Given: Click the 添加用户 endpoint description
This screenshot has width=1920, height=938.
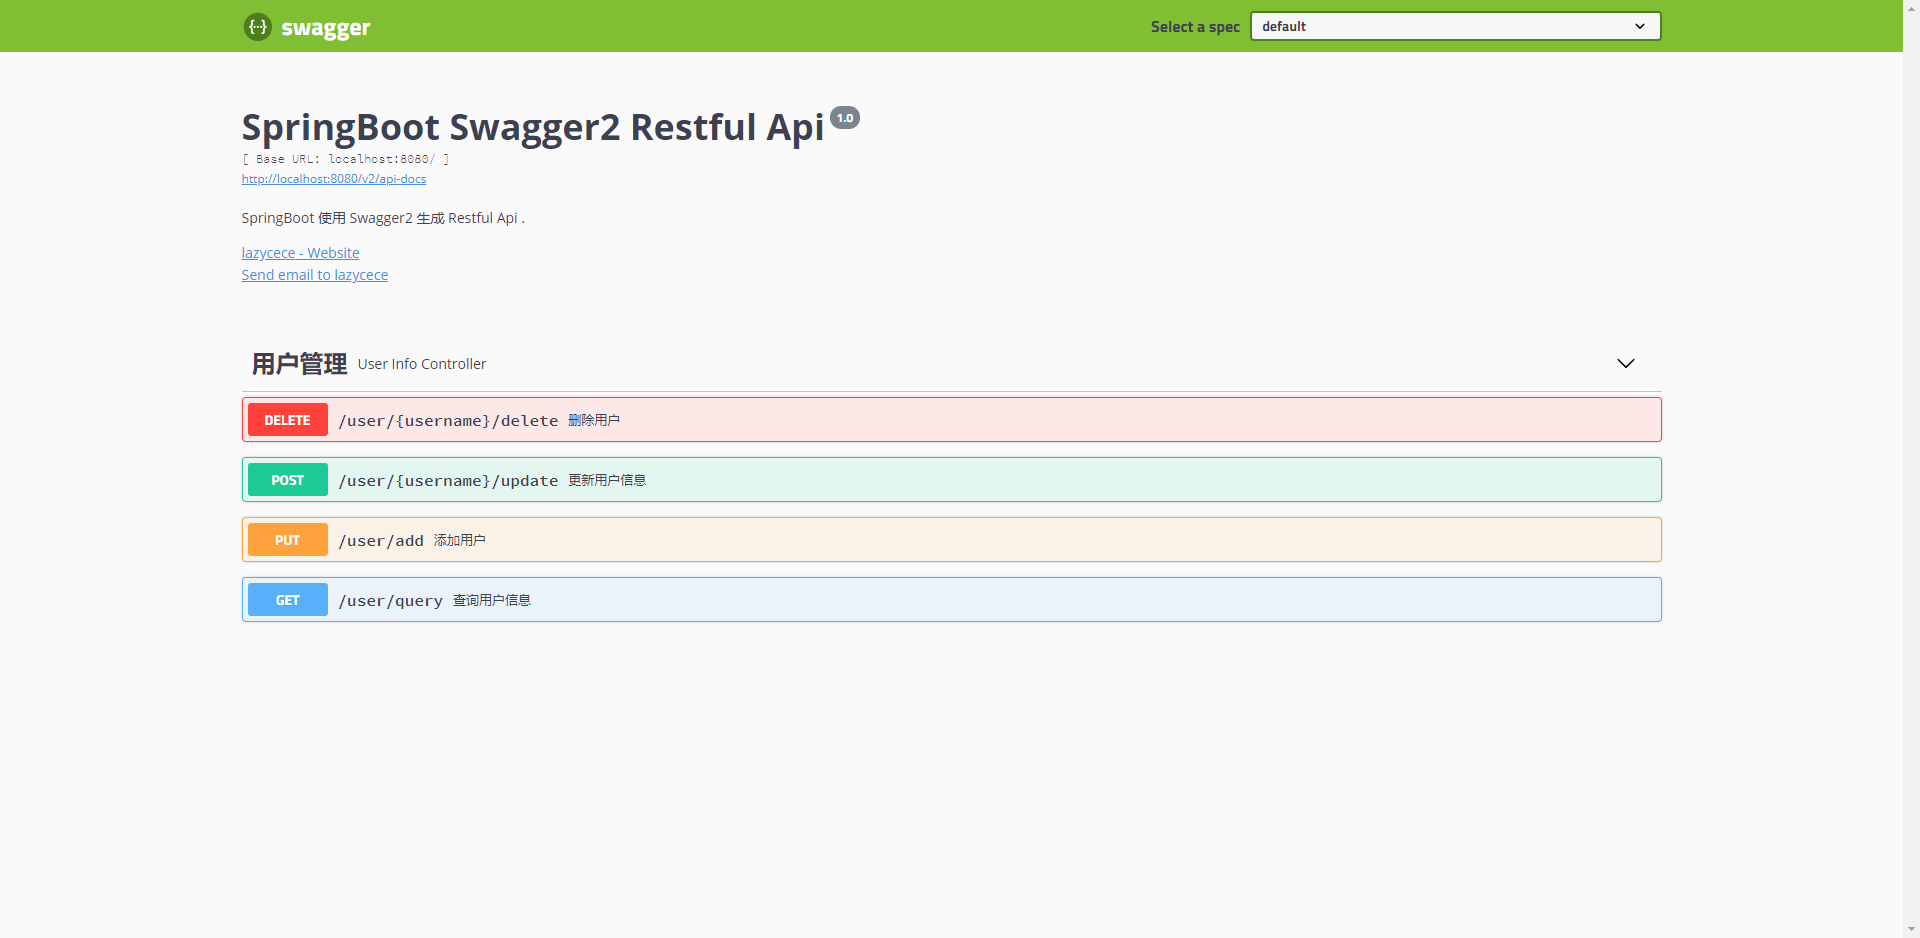Looking at the screenshot, I should (460, 540).
